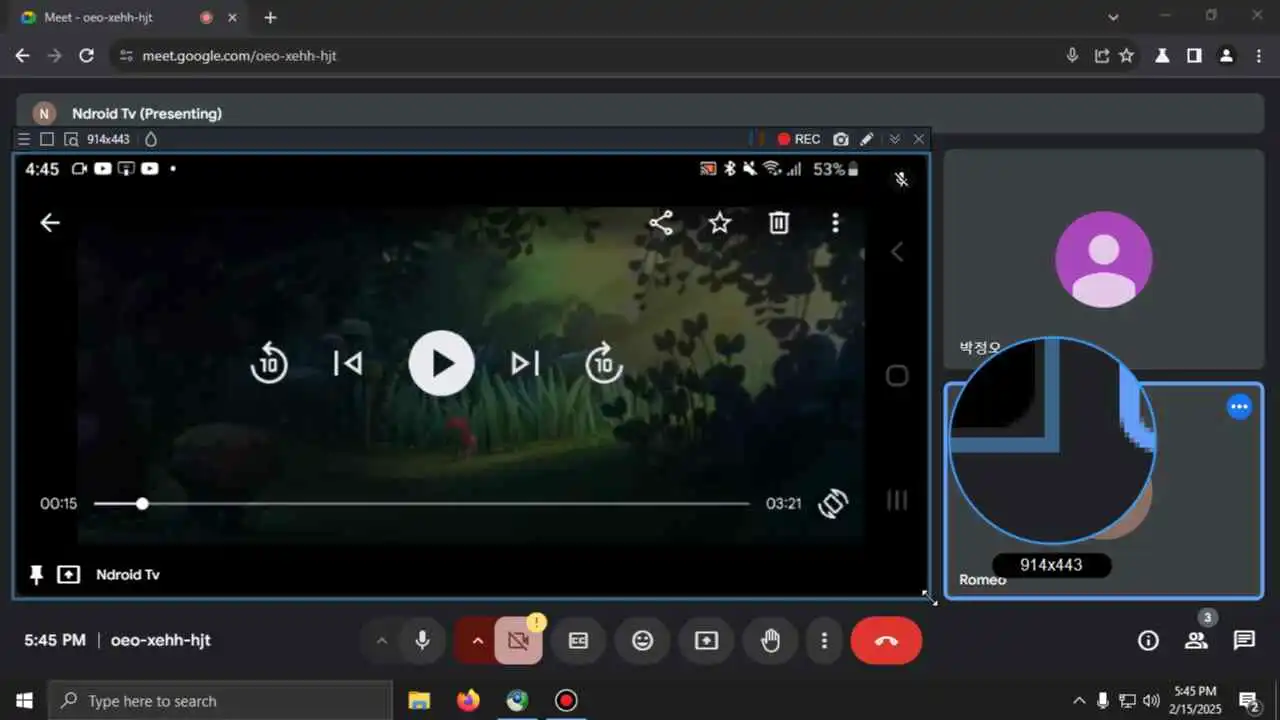The height and width of the screenshot is (720, 1280).
Task: Open more options on Romeo's tile
Action: pos(1239,407)
